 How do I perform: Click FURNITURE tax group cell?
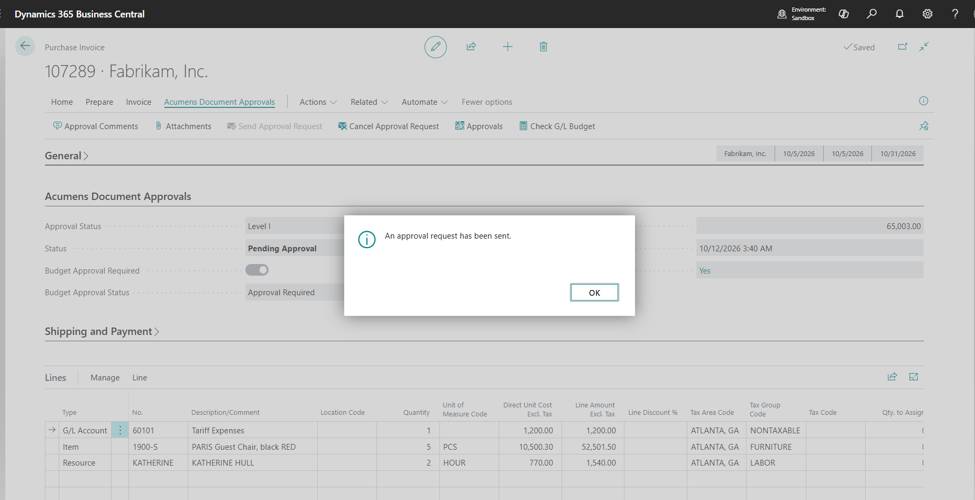coord(775,447)
